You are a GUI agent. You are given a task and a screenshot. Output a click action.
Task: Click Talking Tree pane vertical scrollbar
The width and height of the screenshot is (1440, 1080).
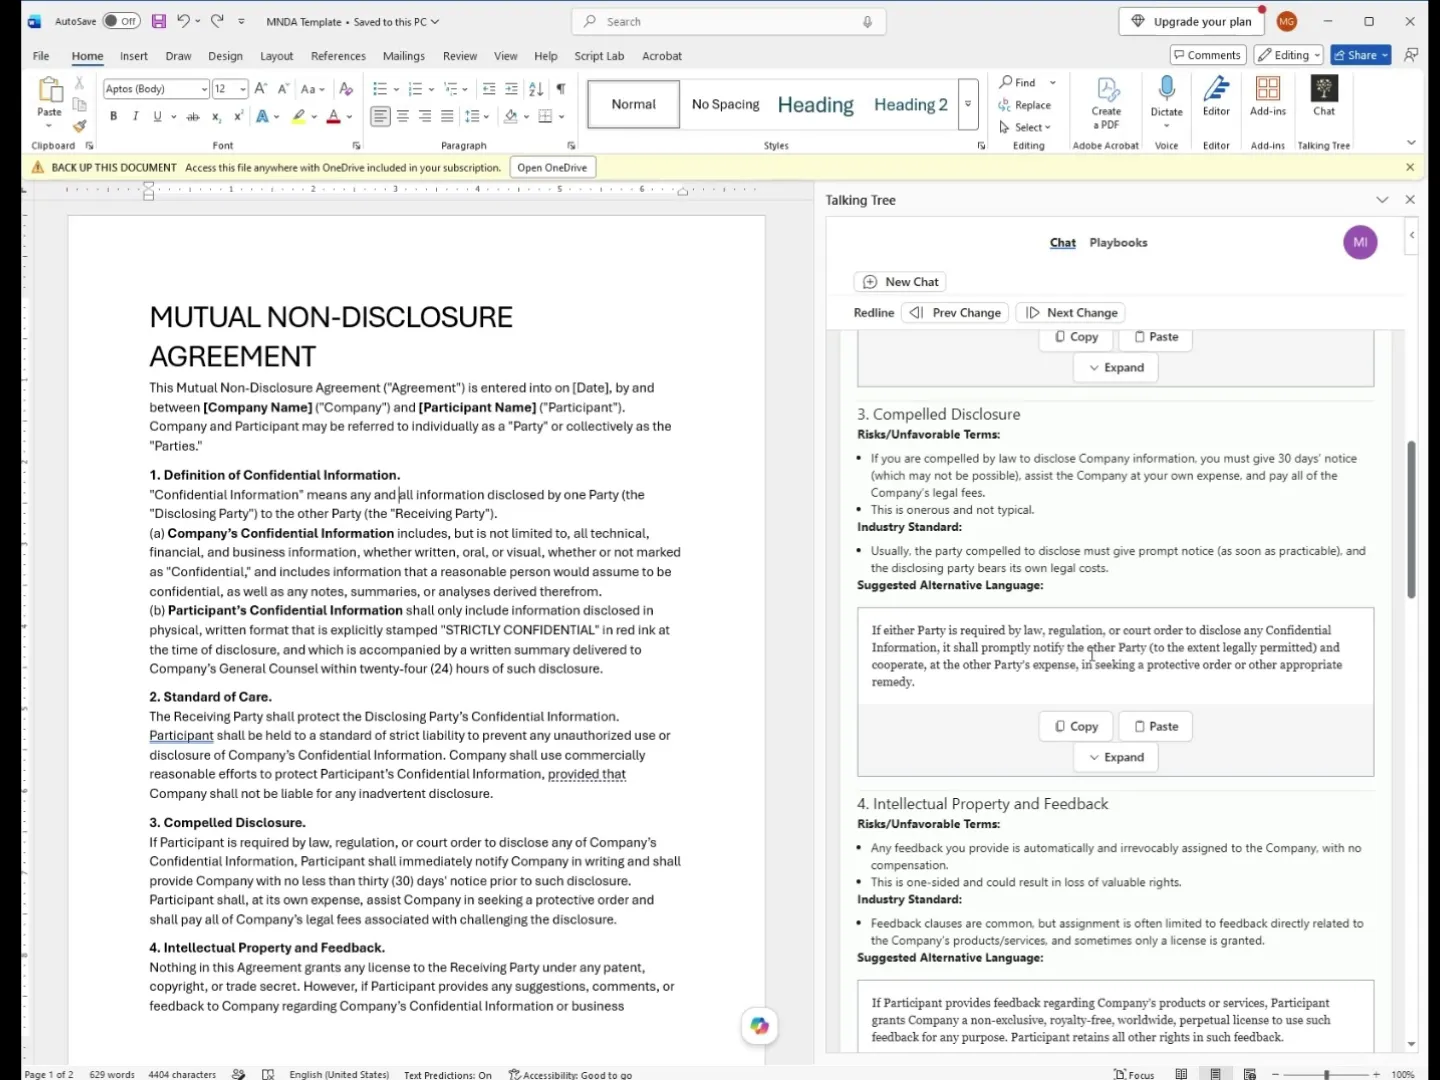[x=1411, y=519]
